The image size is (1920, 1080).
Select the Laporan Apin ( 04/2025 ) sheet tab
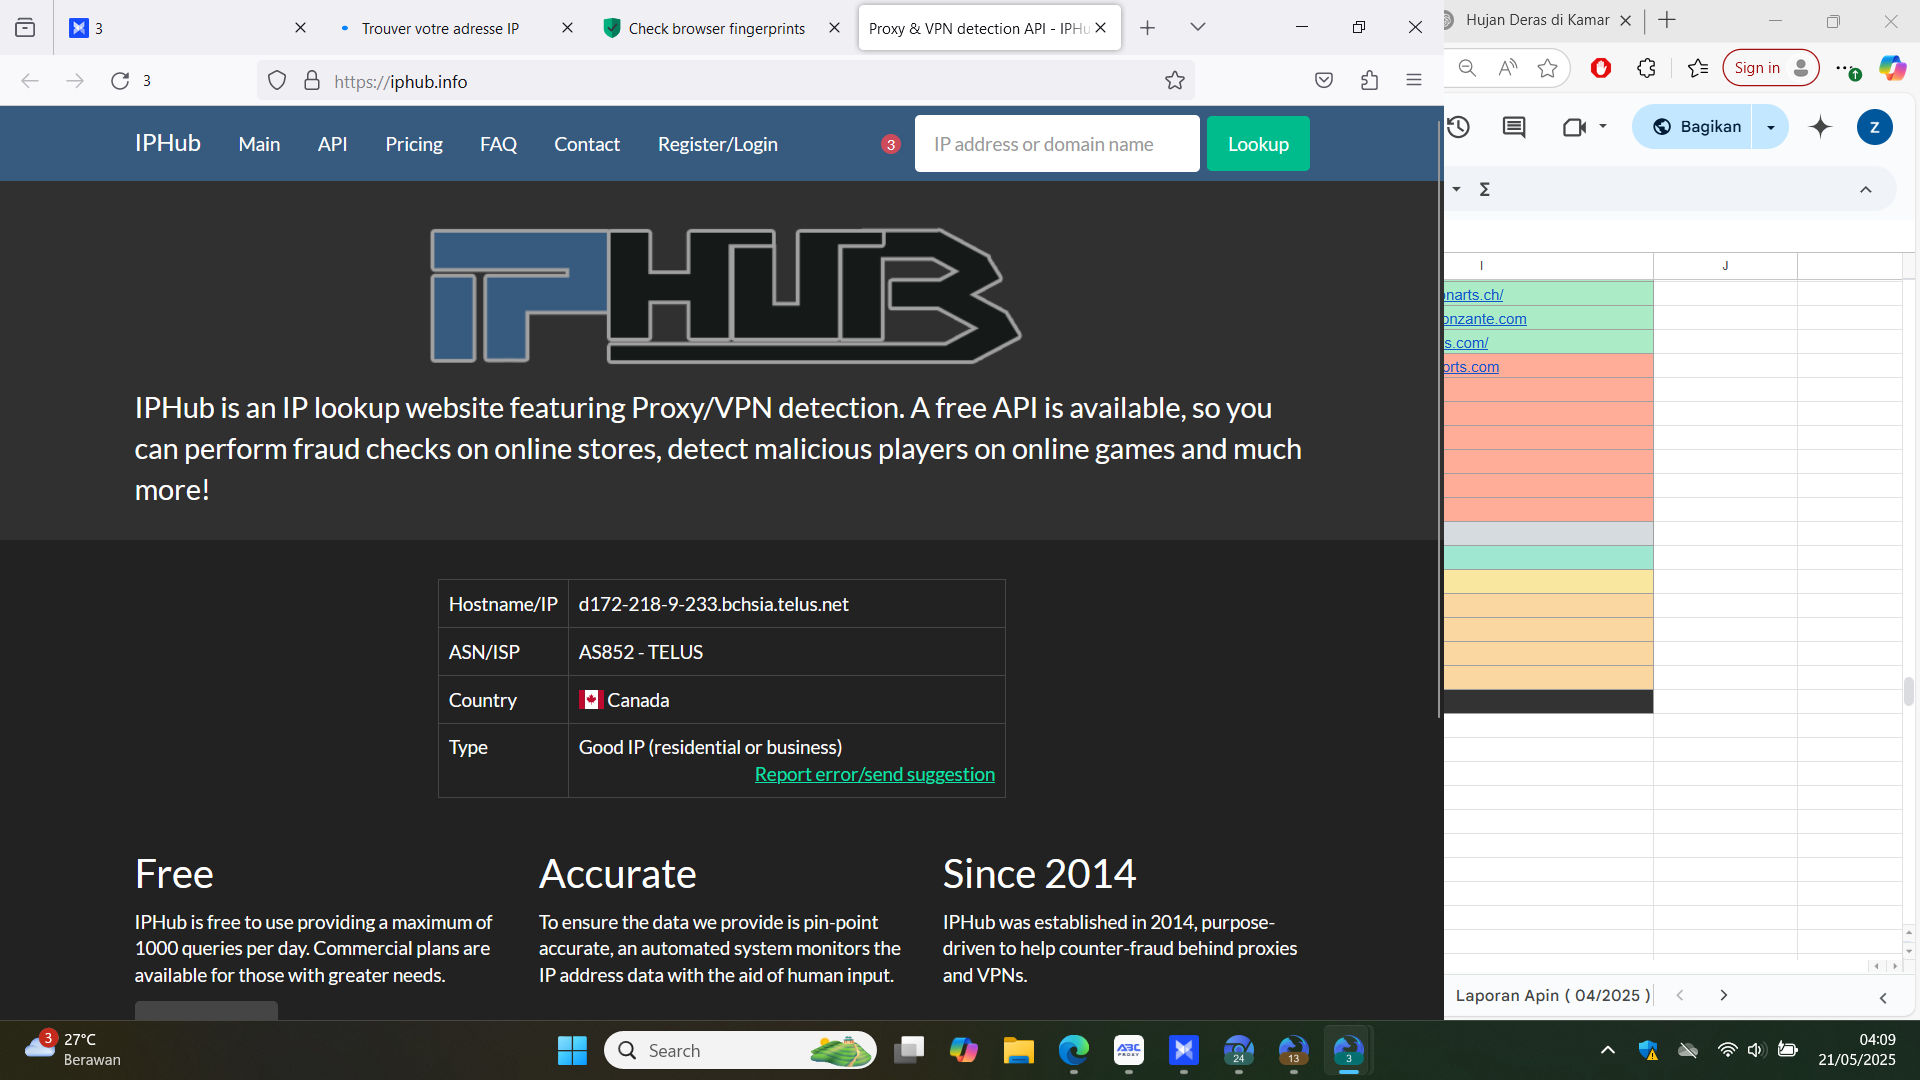(x=1553, y=996)
